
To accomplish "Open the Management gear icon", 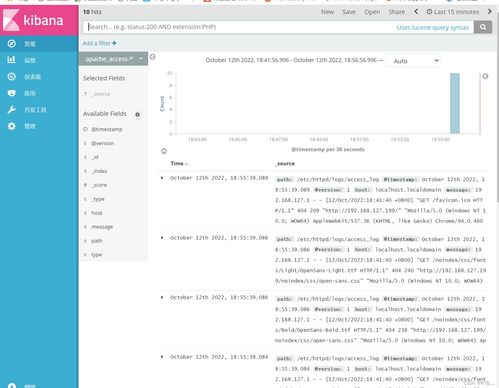I will 12,126.
